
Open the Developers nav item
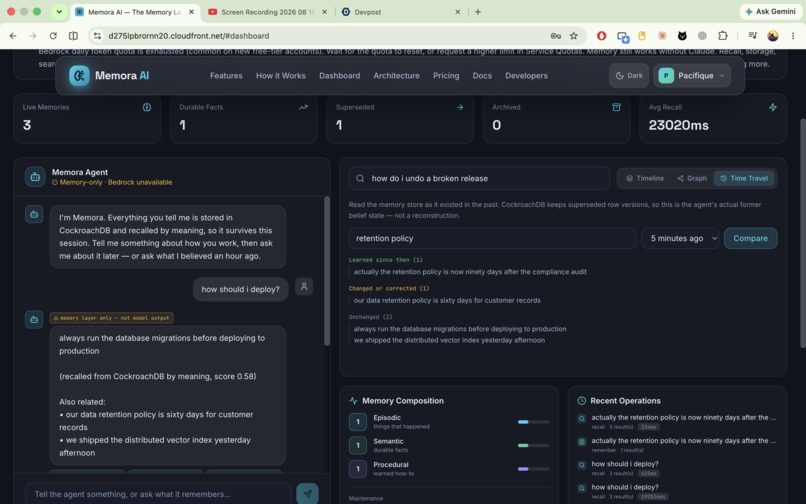coord(526,76)
